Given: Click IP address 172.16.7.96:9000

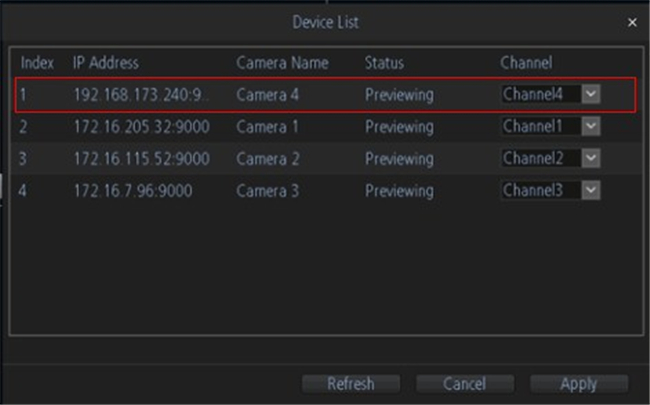Looking at the screenshot, I should click(133, 191).
